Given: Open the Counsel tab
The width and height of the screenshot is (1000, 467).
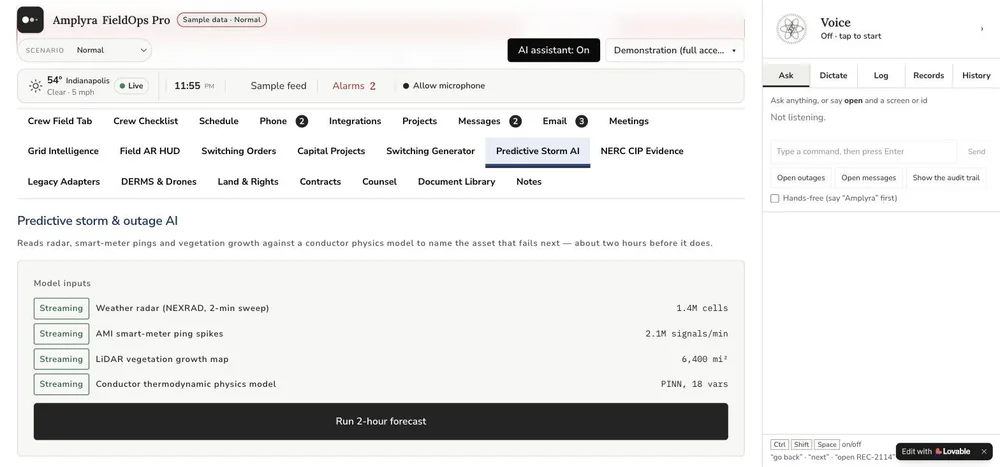Looking at the screenshot, I should click(x=379, y=182).
